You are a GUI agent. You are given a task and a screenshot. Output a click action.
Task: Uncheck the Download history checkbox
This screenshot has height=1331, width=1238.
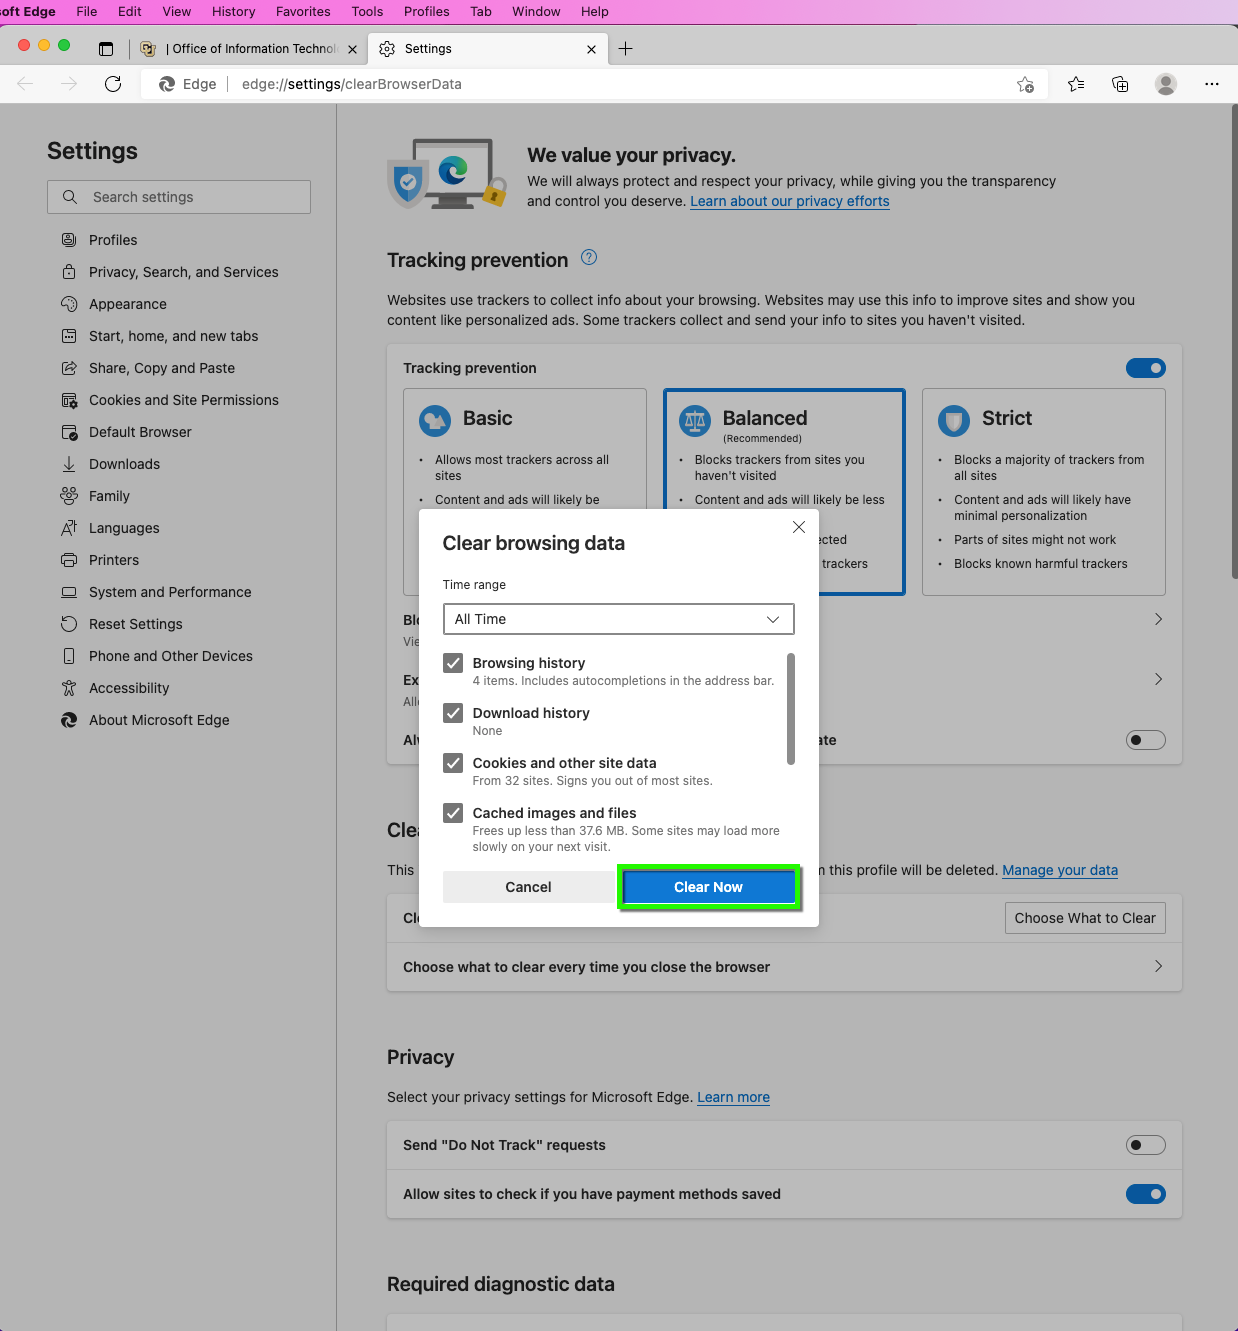pyautogui.click(x=453, y=712)
